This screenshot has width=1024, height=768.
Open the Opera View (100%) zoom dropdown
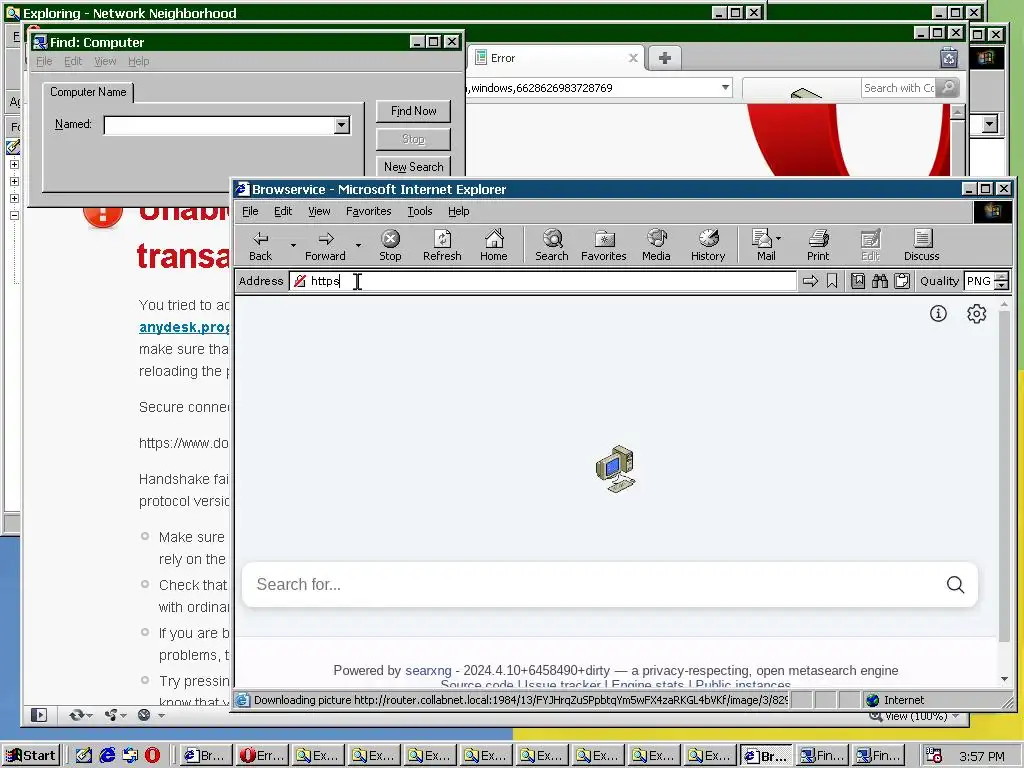956,716
